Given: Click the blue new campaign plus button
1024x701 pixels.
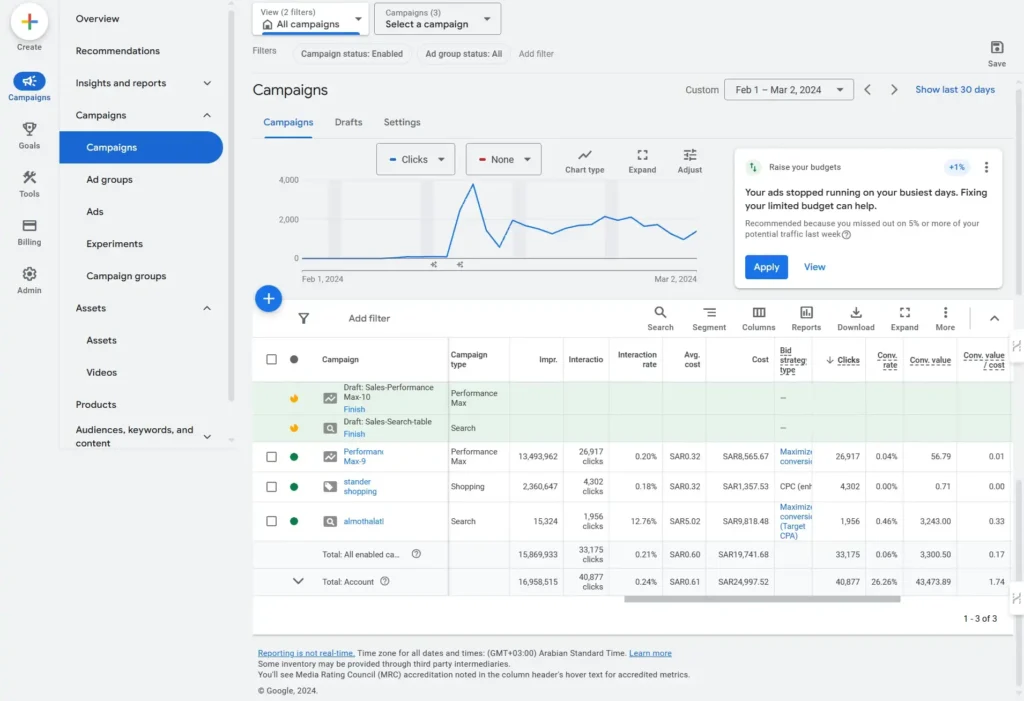Looking at the screenshot, I should point(268,299).
